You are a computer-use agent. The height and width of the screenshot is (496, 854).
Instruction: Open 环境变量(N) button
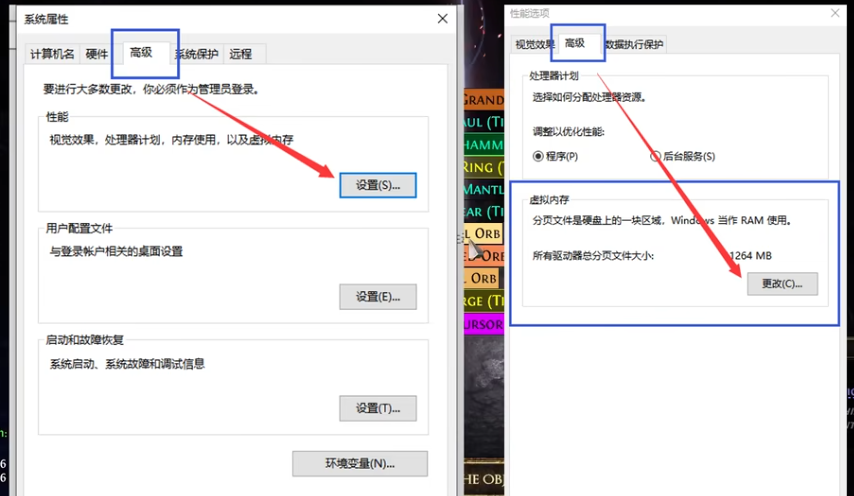point(360,463)
